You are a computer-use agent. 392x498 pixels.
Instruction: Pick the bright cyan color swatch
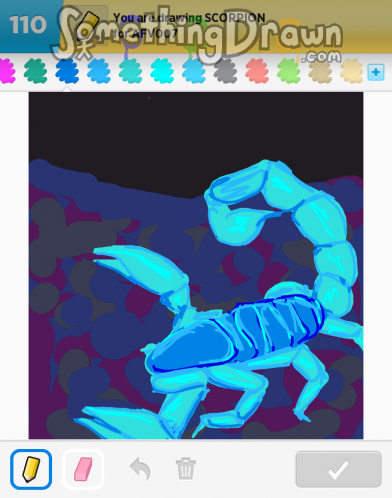click(162, 71)
